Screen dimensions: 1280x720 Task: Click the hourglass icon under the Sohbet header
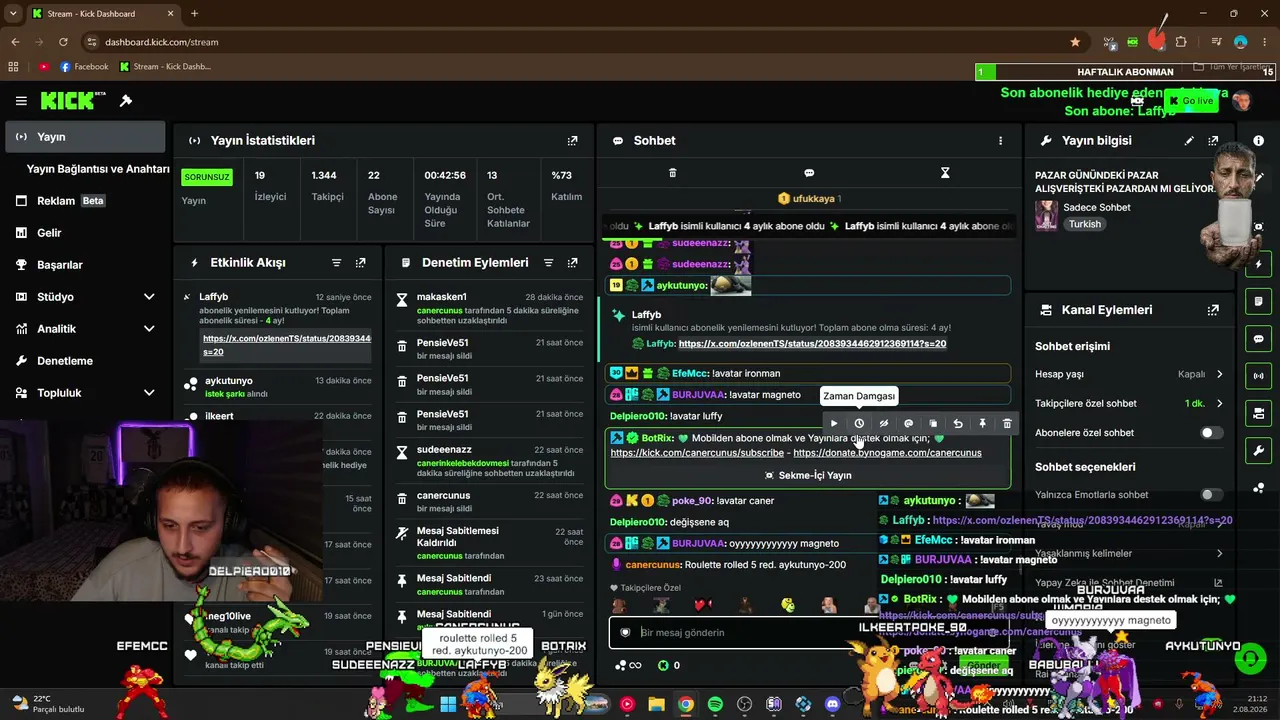coord(945,173)
